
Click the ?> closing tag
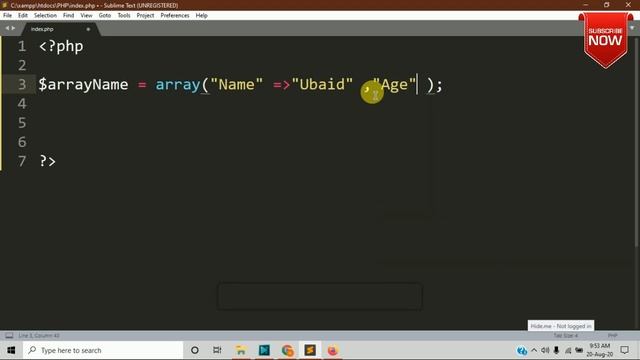47,161
